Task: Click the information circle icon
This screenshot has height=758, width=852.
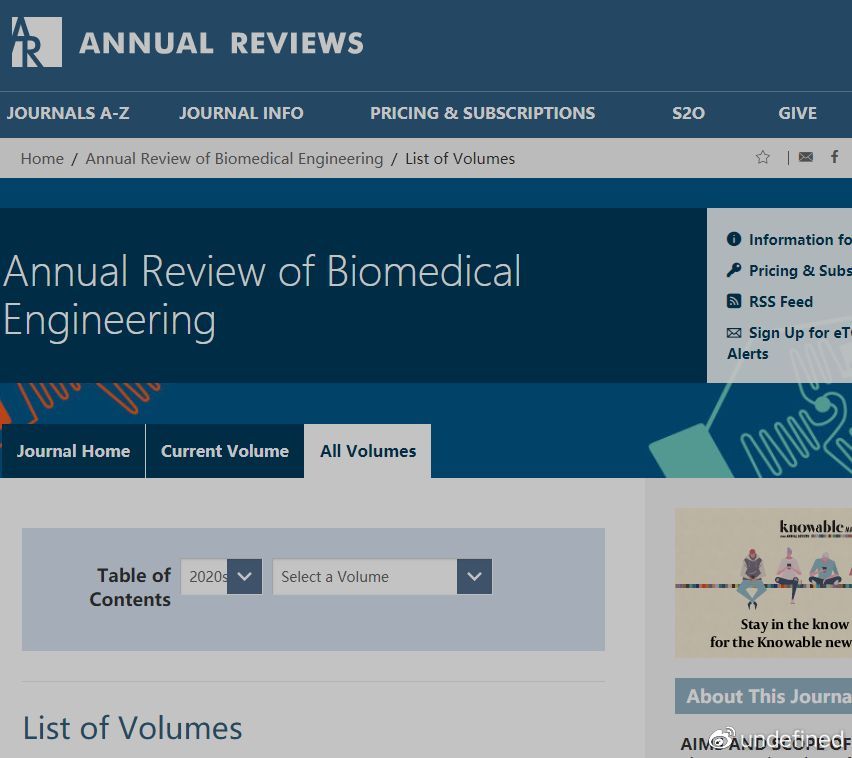Action: pos(734,239)
